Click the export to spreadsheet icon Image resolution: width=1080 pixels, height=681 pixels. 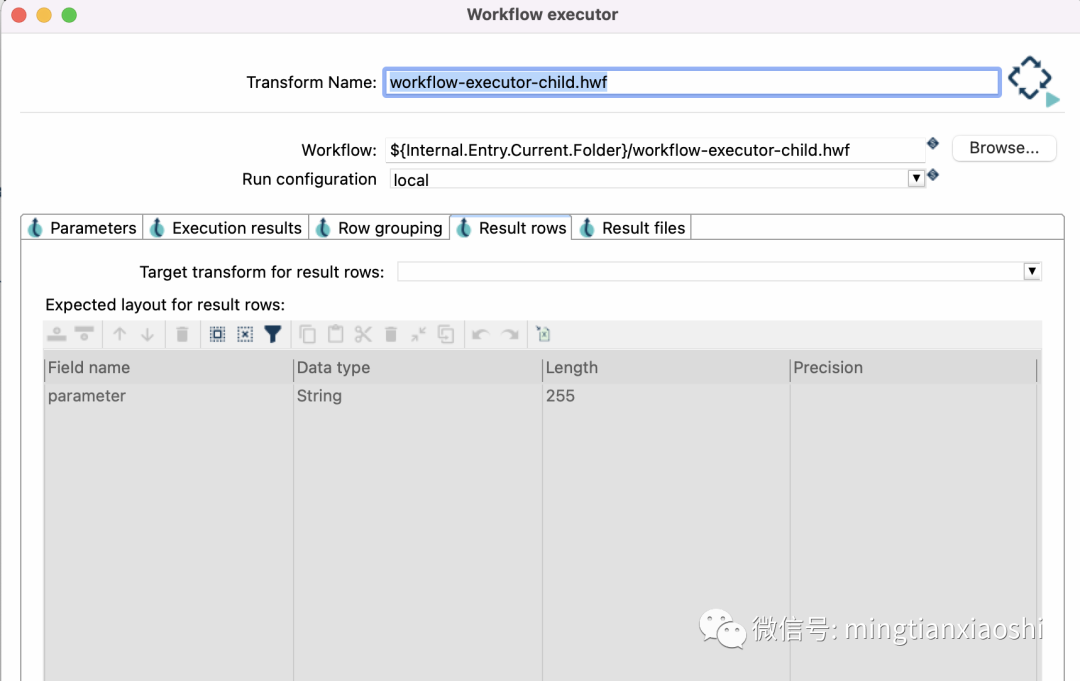[x=543, y=335]
